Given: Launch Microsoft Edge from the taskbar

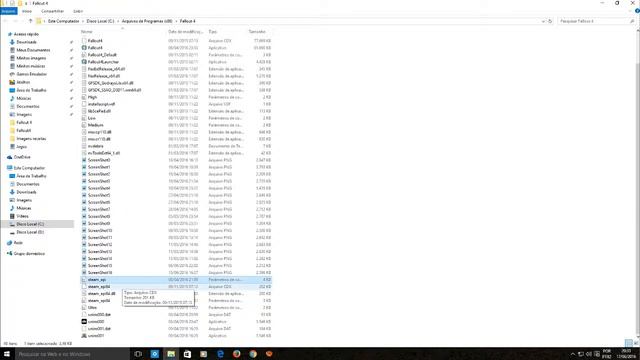Looking at the screenshot, I should pos(220,354).
